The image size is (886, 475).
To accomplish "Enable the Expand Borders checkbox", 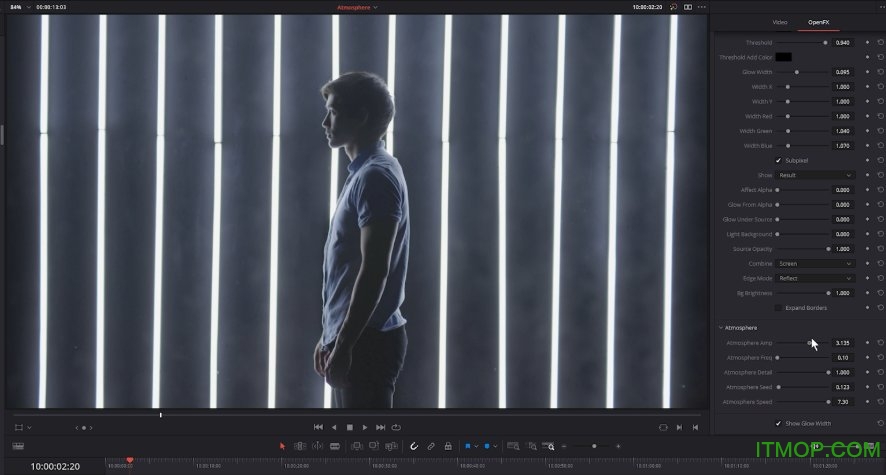I will pyautogui.click(x=779, y=308).
